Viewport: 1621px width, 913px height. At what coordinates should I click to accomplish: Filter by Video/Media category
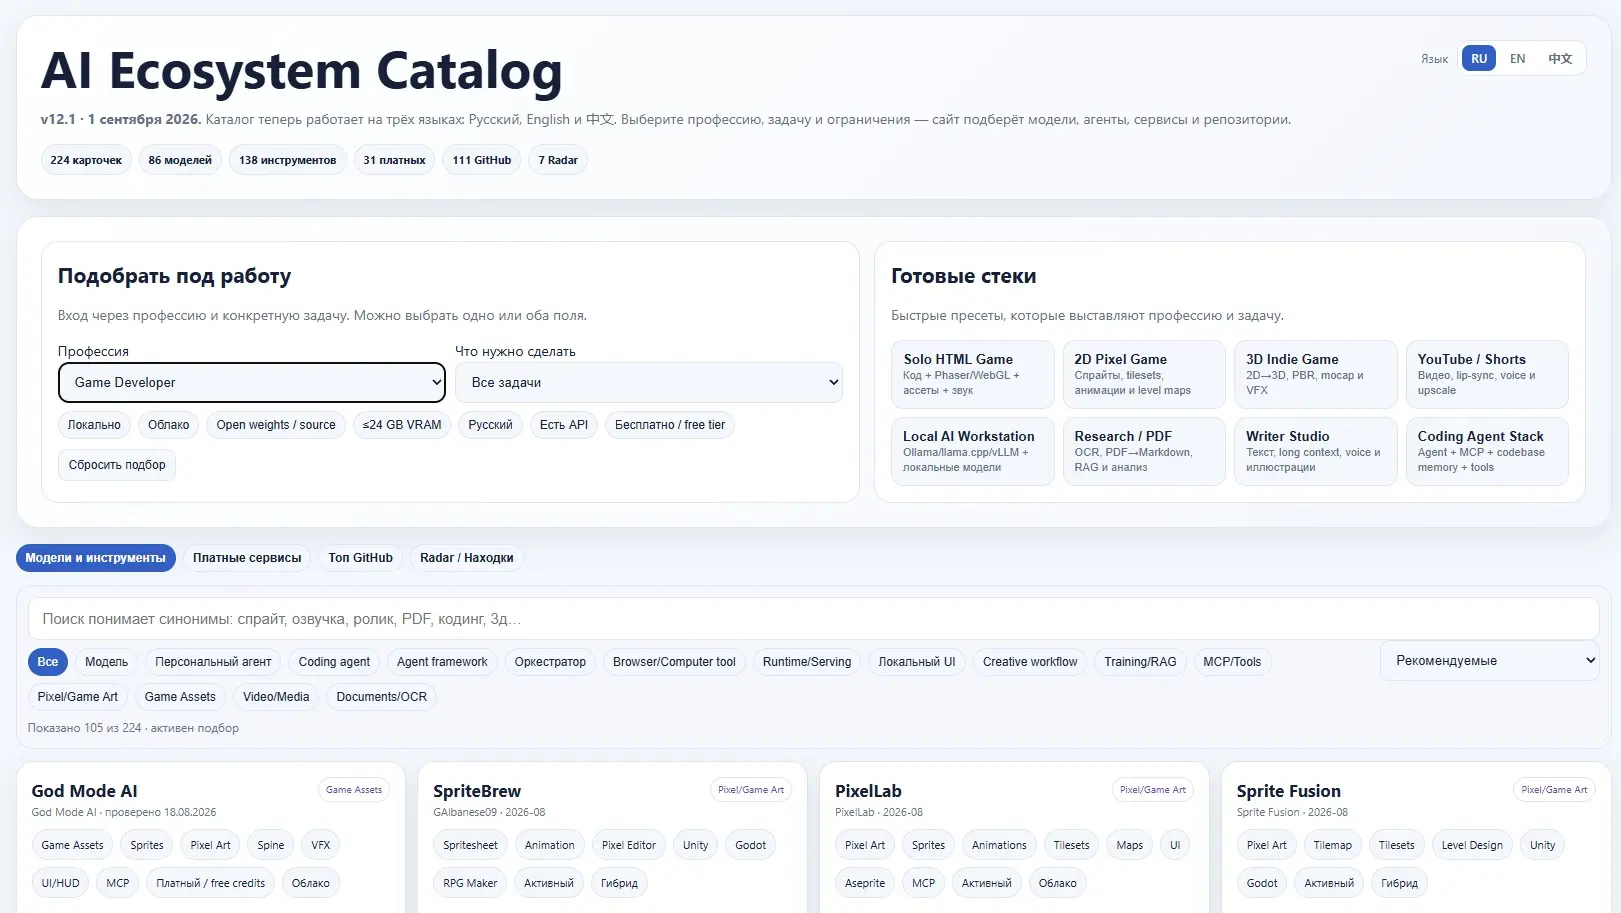(x=276, y=697)
